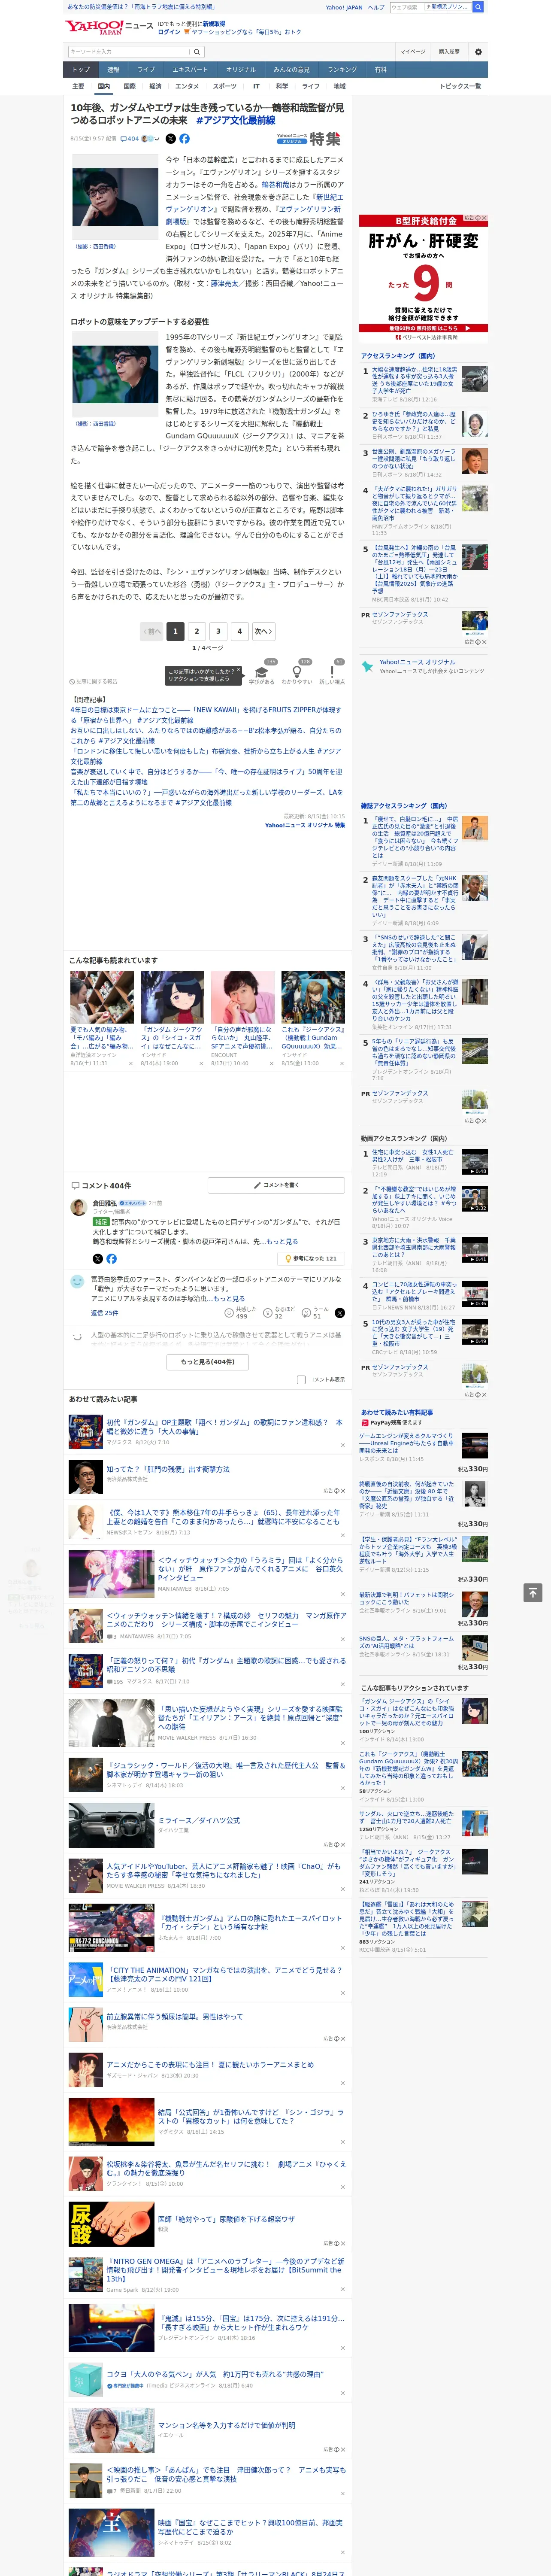The height and width of the screenshot is (2576, 551).
Task: Expand 返信 25件 replies
Action: click(104, 1313)
